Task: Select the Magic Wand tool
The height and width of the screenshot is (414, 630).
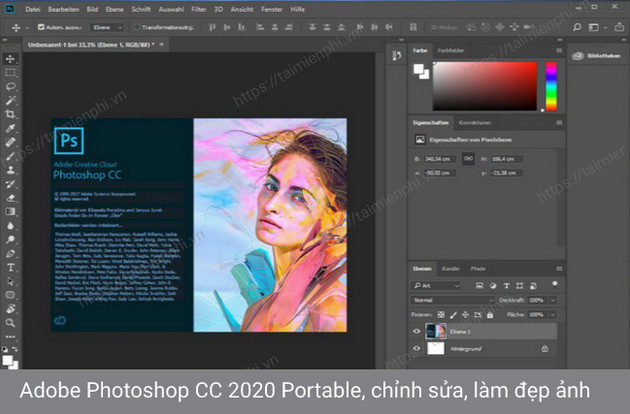Action: click(10, 100)
